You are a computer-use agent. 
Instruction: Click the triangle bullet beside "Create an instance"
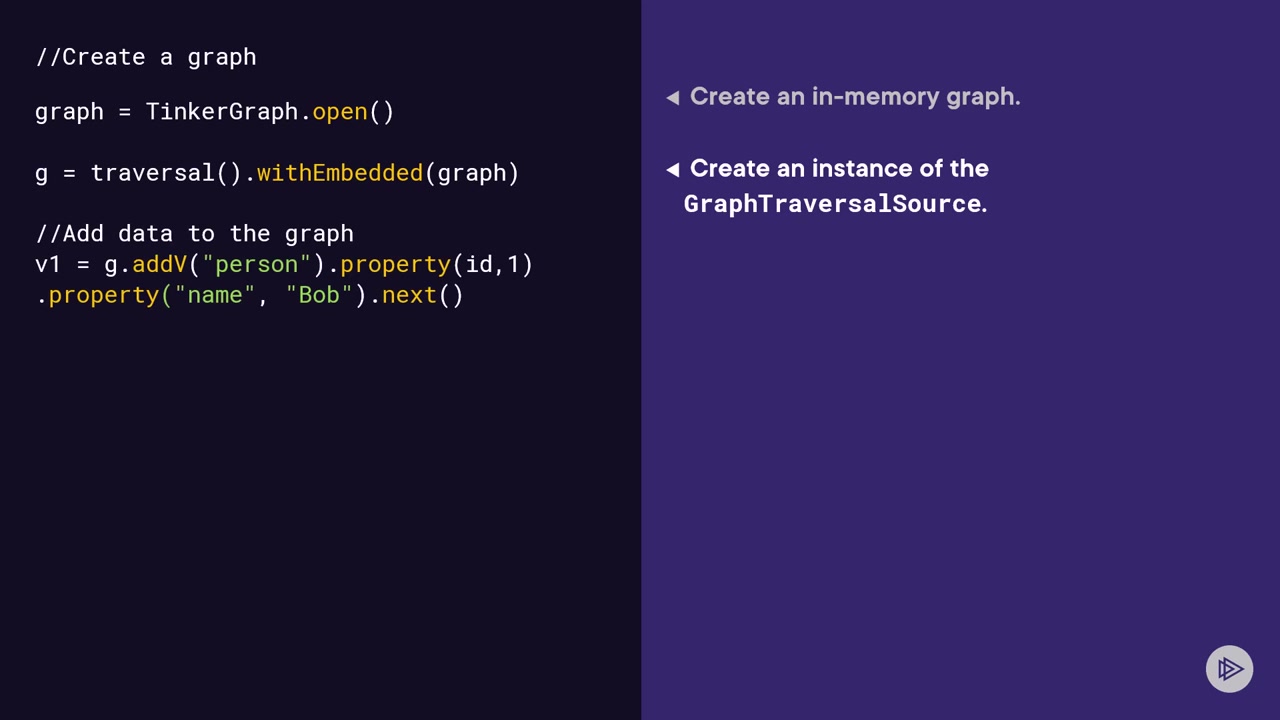(x=673, y=170)
